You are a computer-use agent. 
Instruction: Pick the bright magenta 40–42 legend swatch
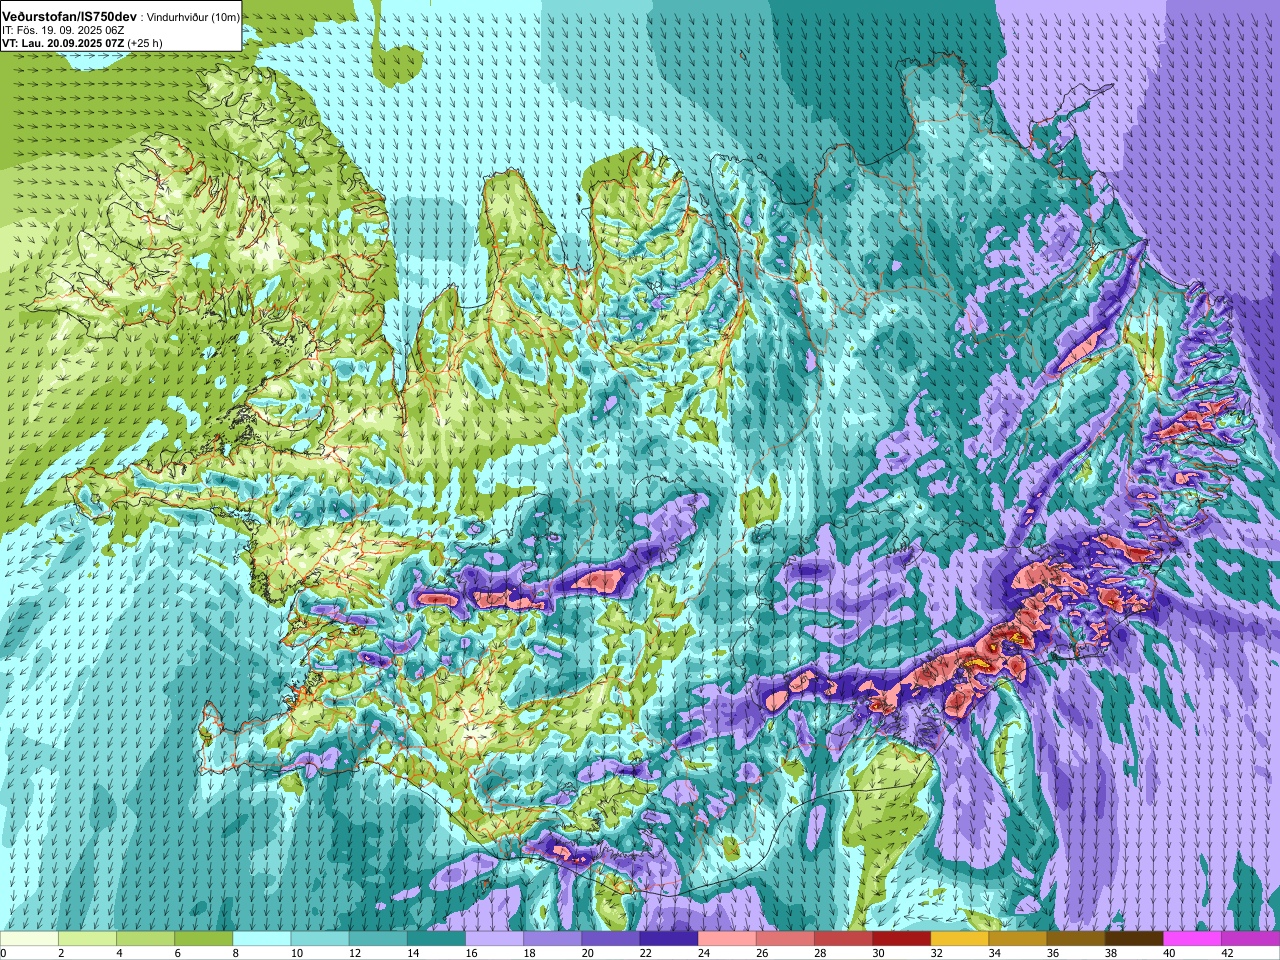[1192, 939]
